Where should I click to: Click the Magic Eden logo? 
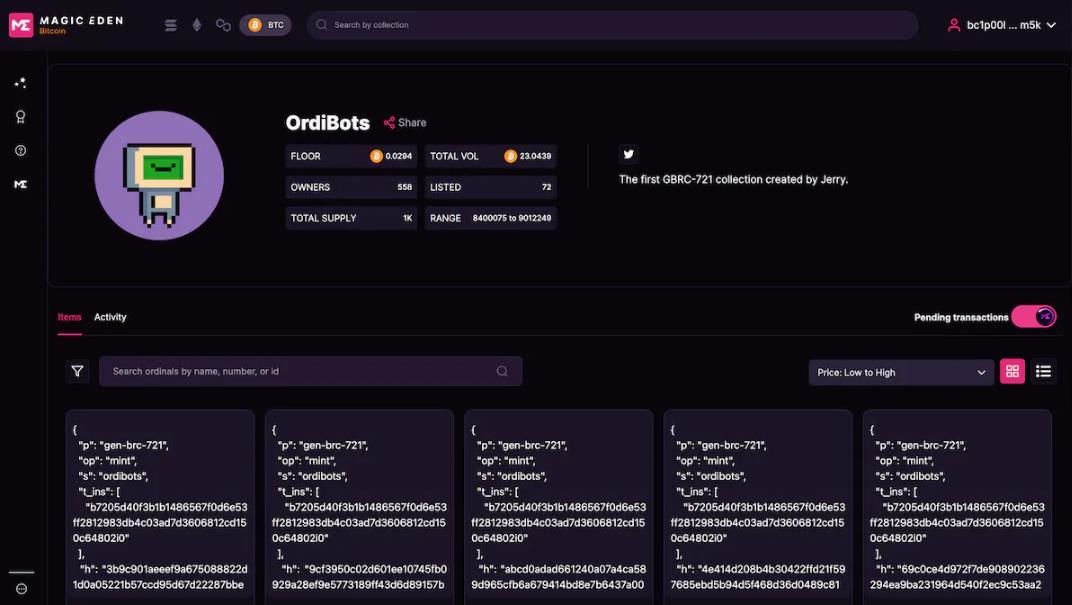click(x=66, y=25)
